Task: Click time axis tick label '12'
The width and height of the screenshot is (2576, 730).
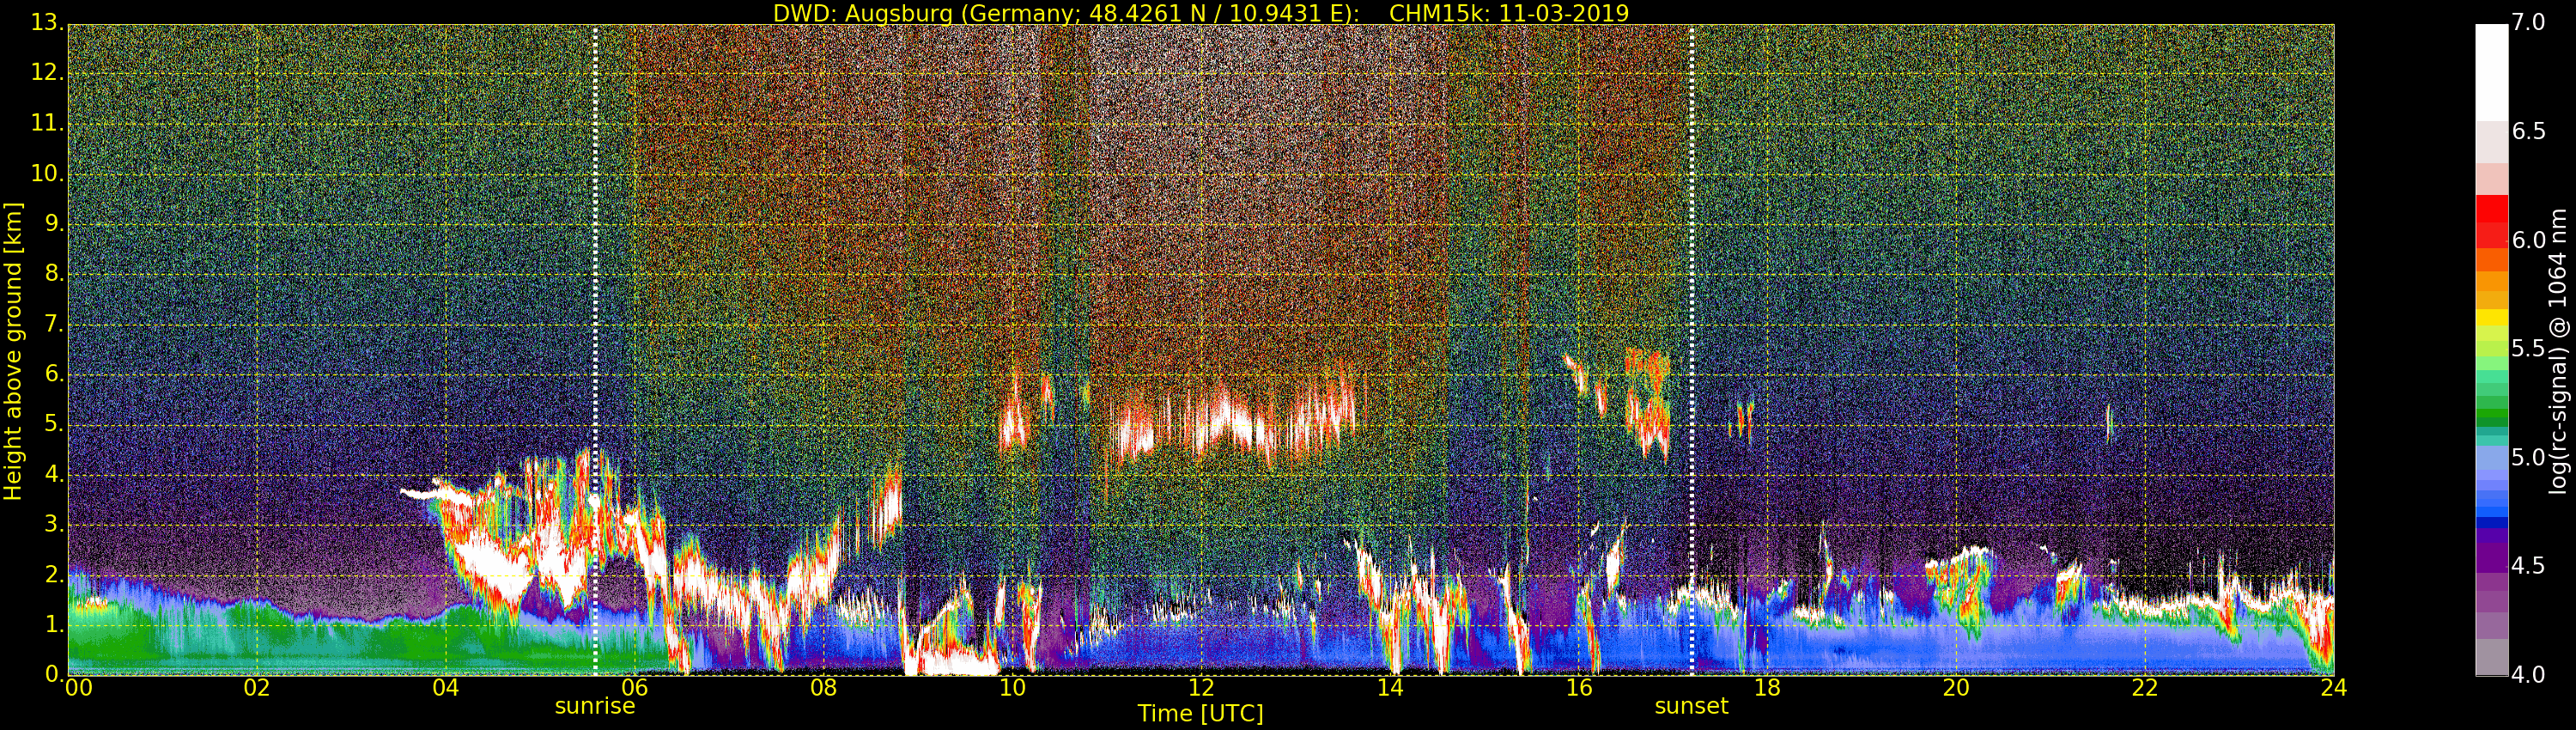Action: pos(1201,688)
